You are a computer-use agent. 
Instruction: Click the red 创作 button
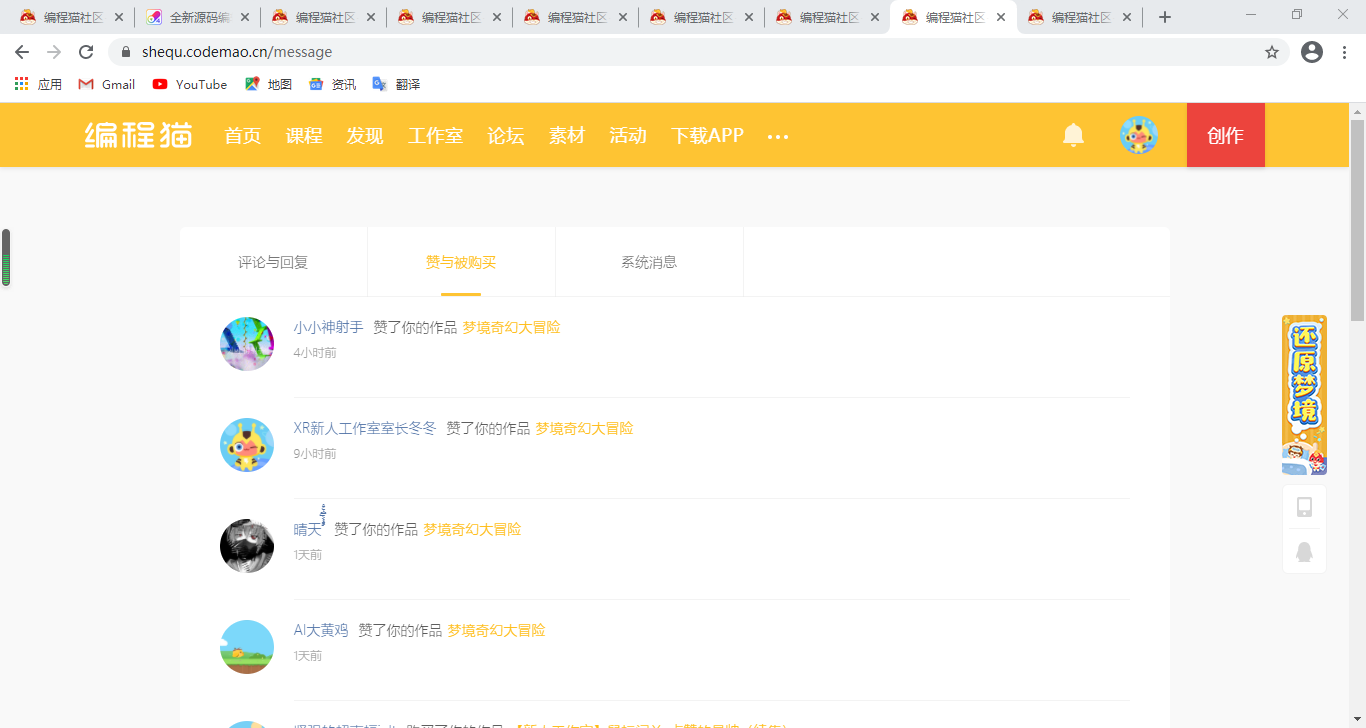point(1226,135)
